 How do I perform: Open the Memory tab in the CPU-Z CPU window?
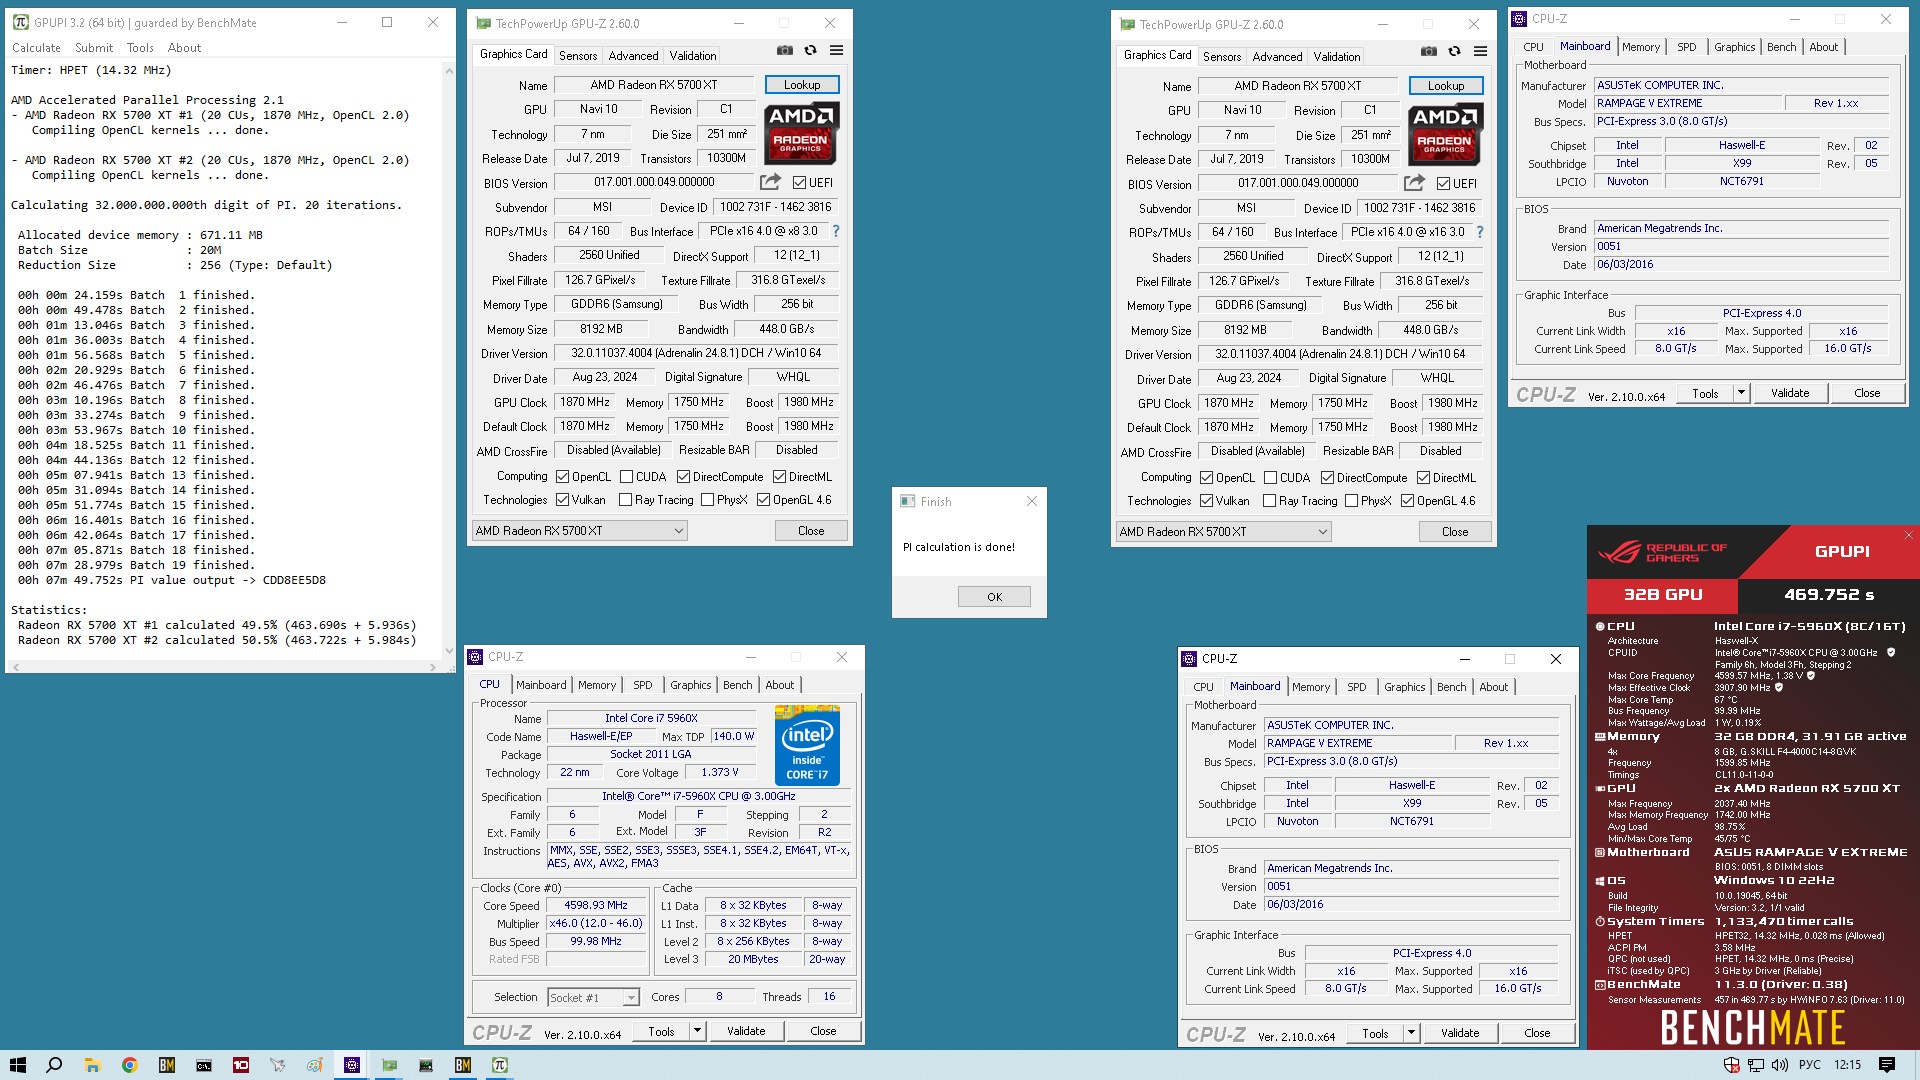(597, 685)
